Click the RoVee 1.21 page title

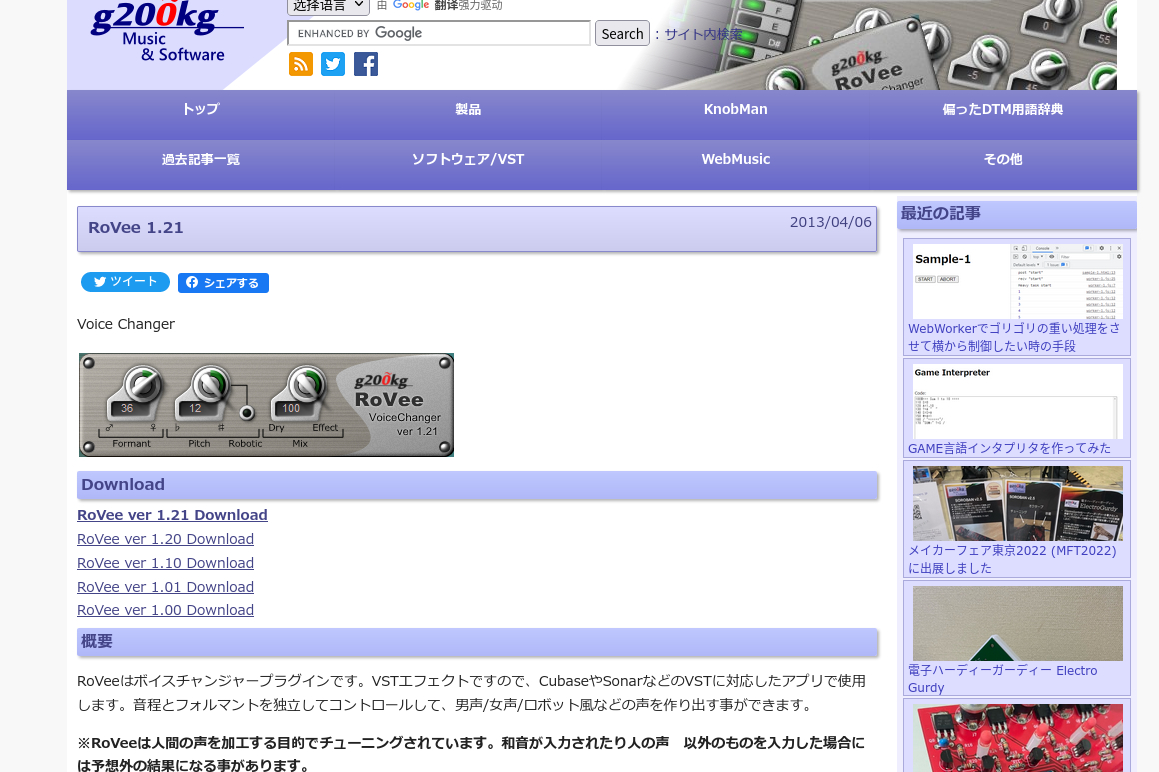135,228
